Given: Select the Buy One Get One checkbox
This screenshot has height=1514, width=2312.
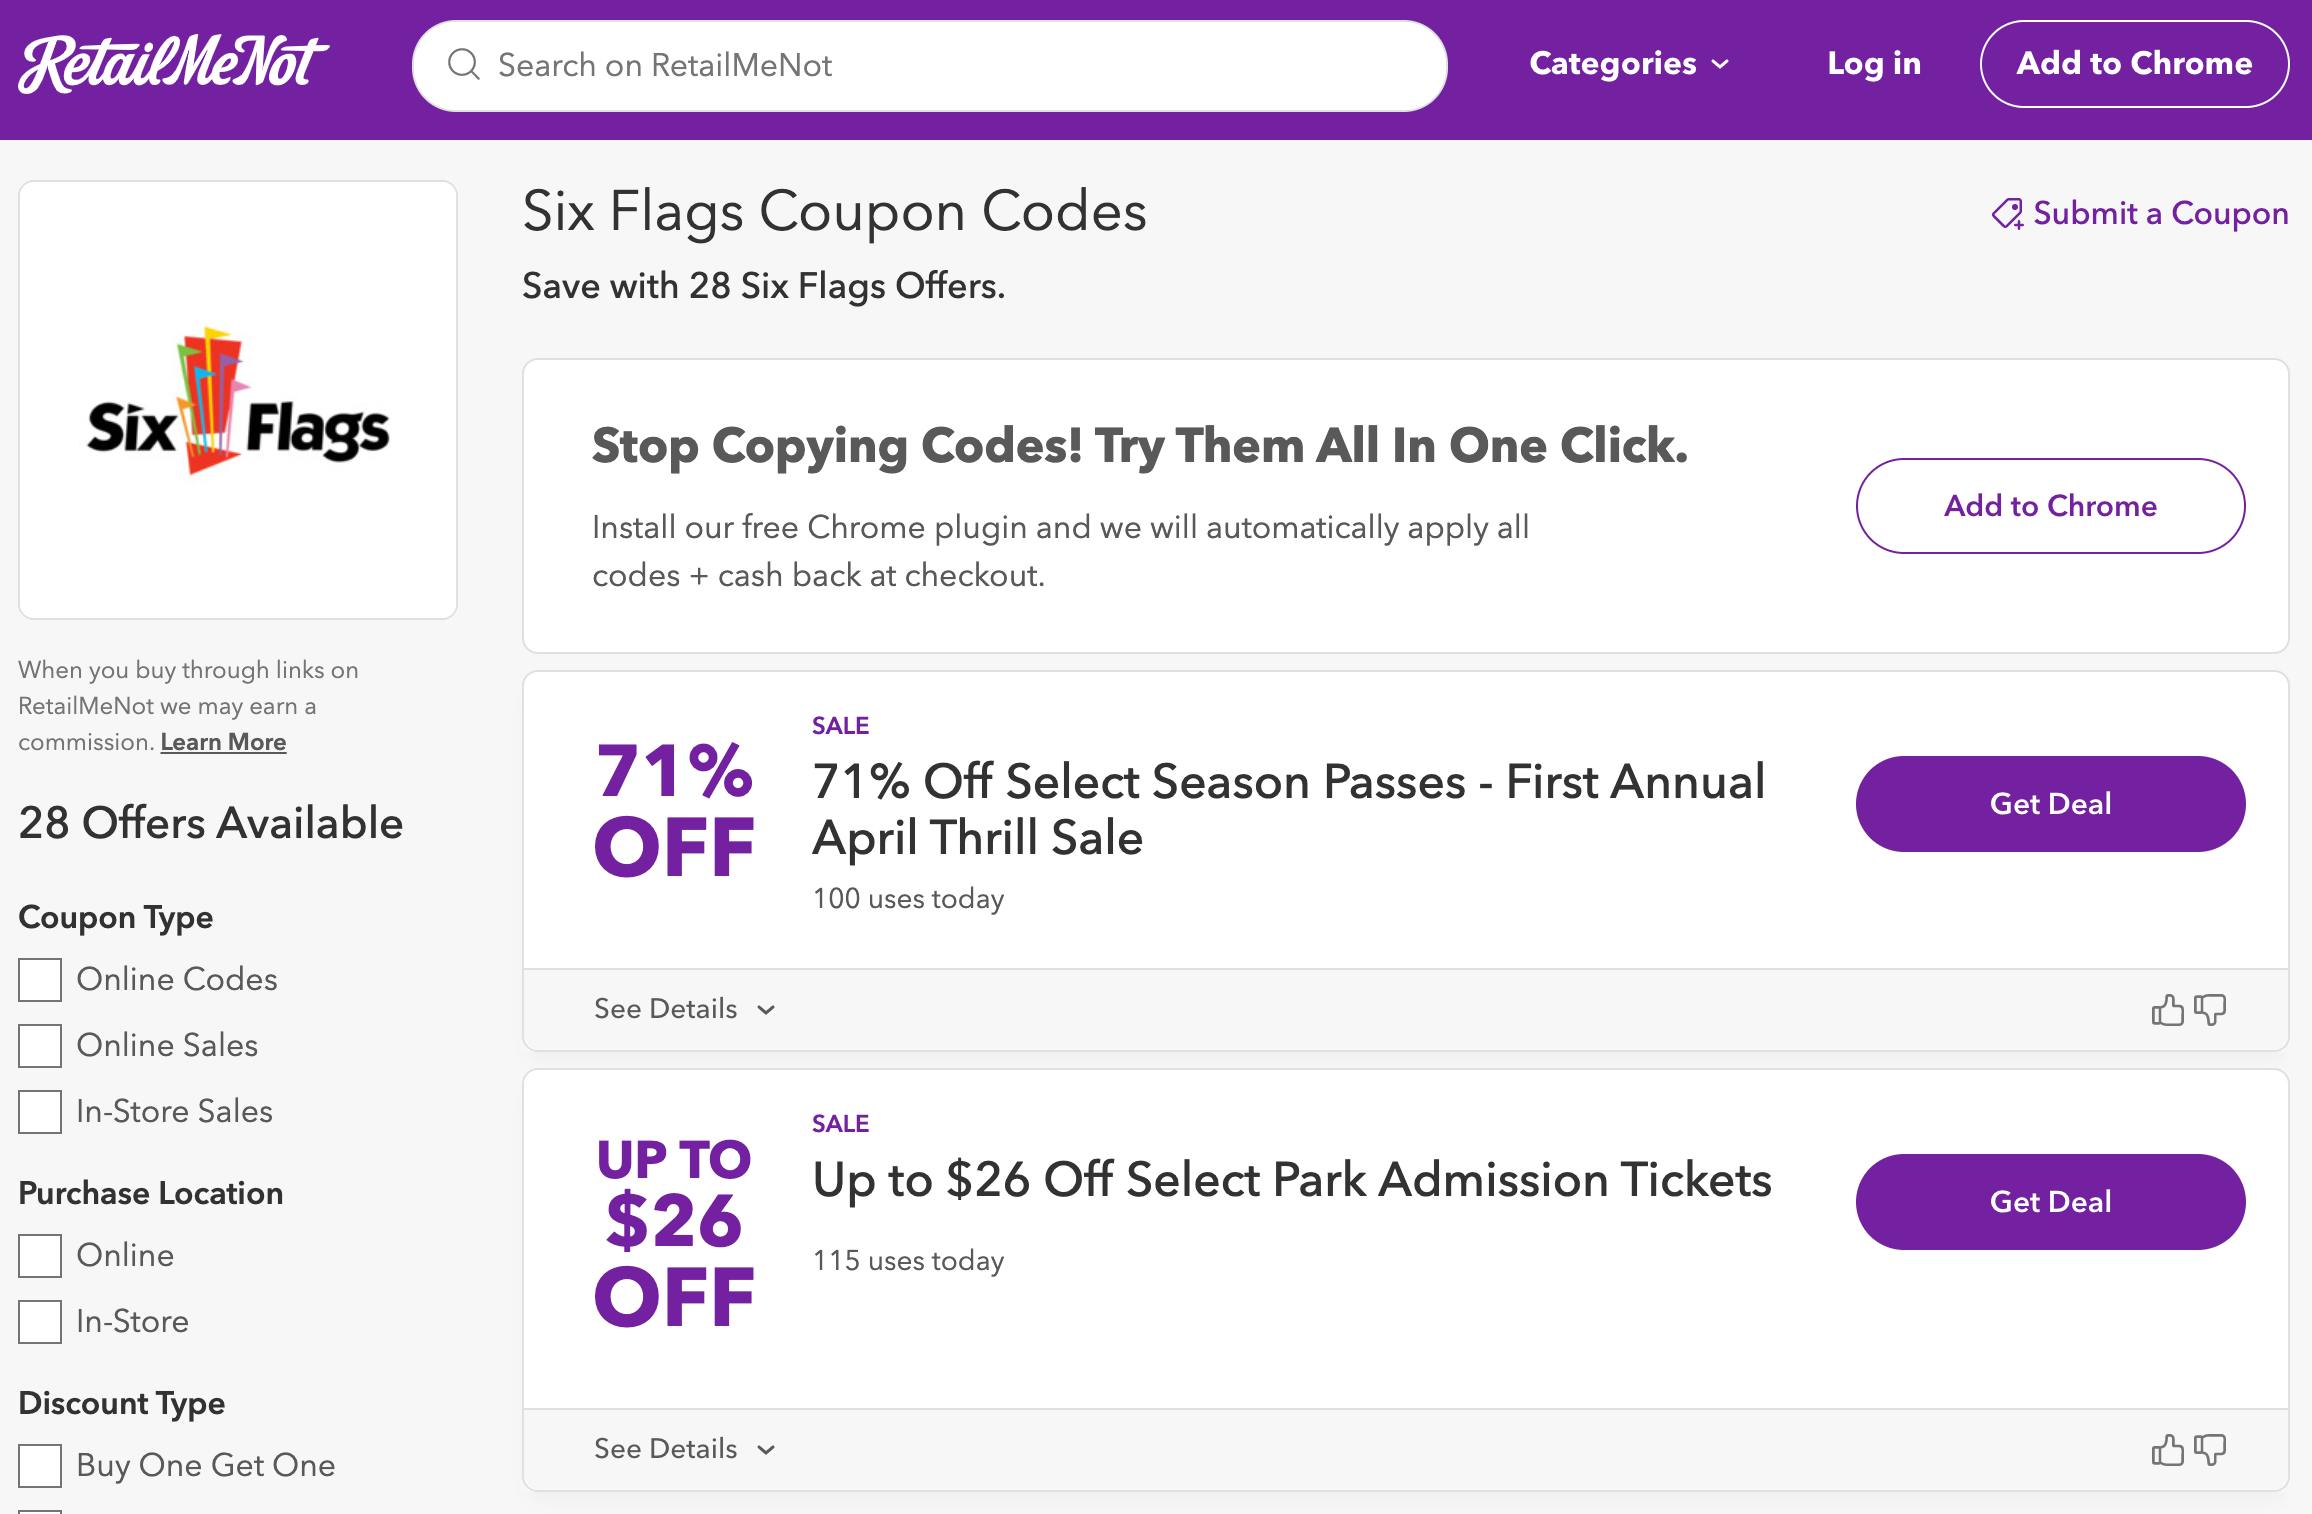Looking at the screenshot, I should [40, 1466].
